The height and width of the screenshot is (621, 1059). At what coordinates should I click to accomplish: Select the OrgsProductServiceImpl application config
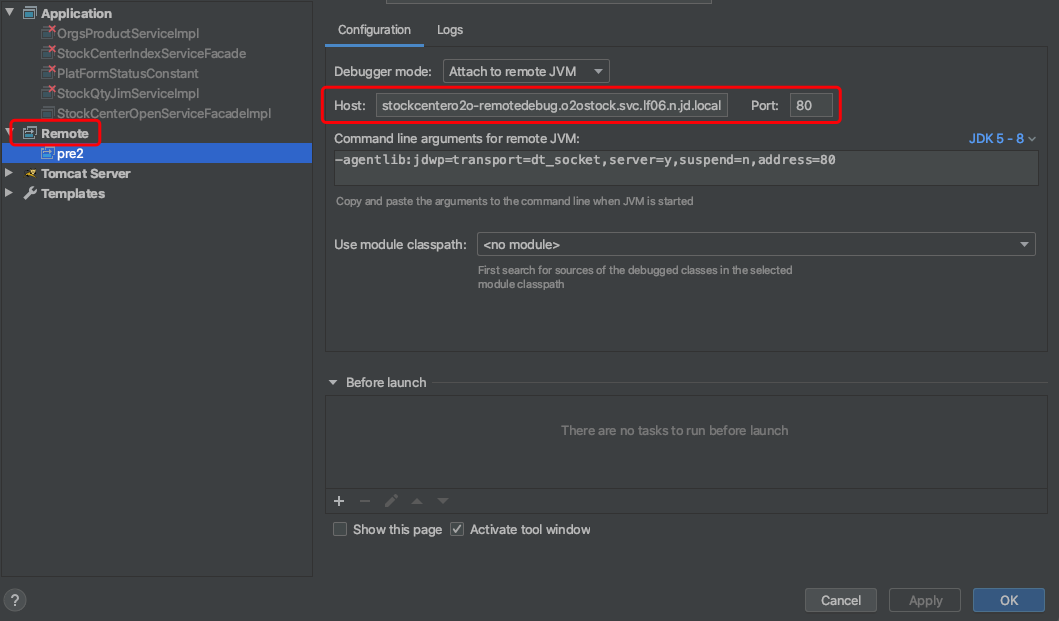coord(127,33)
